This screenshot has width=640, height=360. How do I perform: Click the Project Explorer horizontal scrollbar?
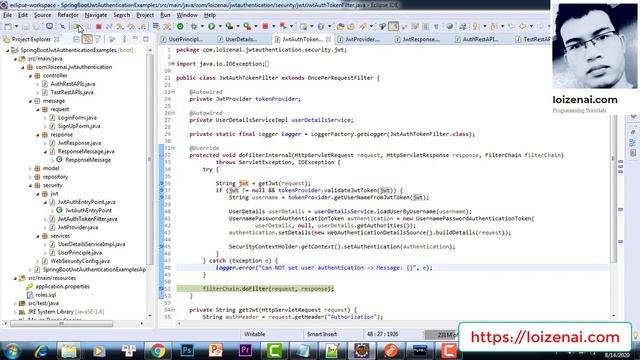point(61,324)
